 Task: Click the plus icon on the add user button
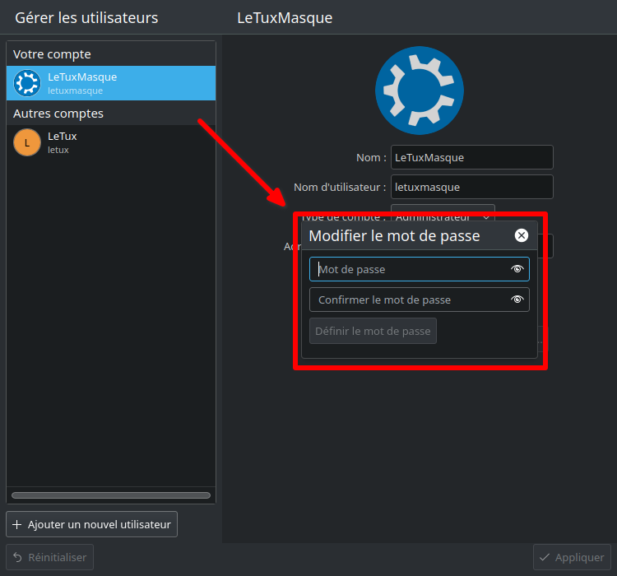[x=18, y=524]
